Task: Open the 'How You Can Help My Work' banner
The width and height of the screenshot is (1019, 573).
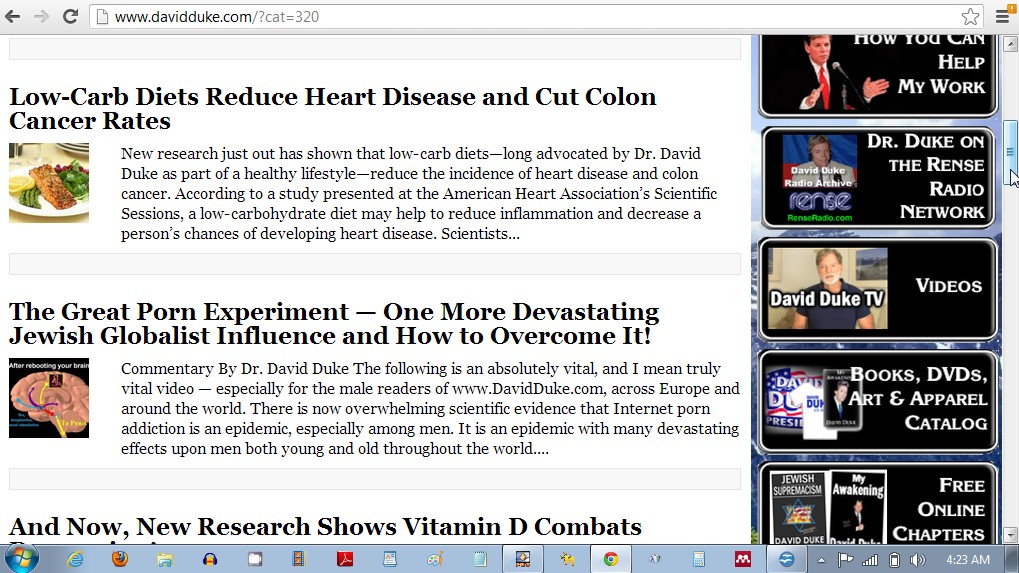Action: [878, 75]
